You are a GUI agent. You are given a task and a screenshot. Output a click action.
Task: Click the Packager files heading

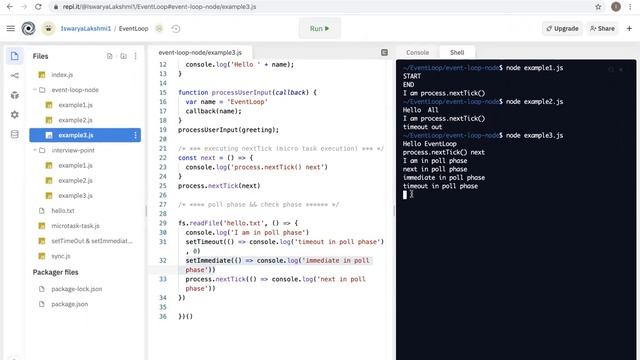[x=56, y=272]
